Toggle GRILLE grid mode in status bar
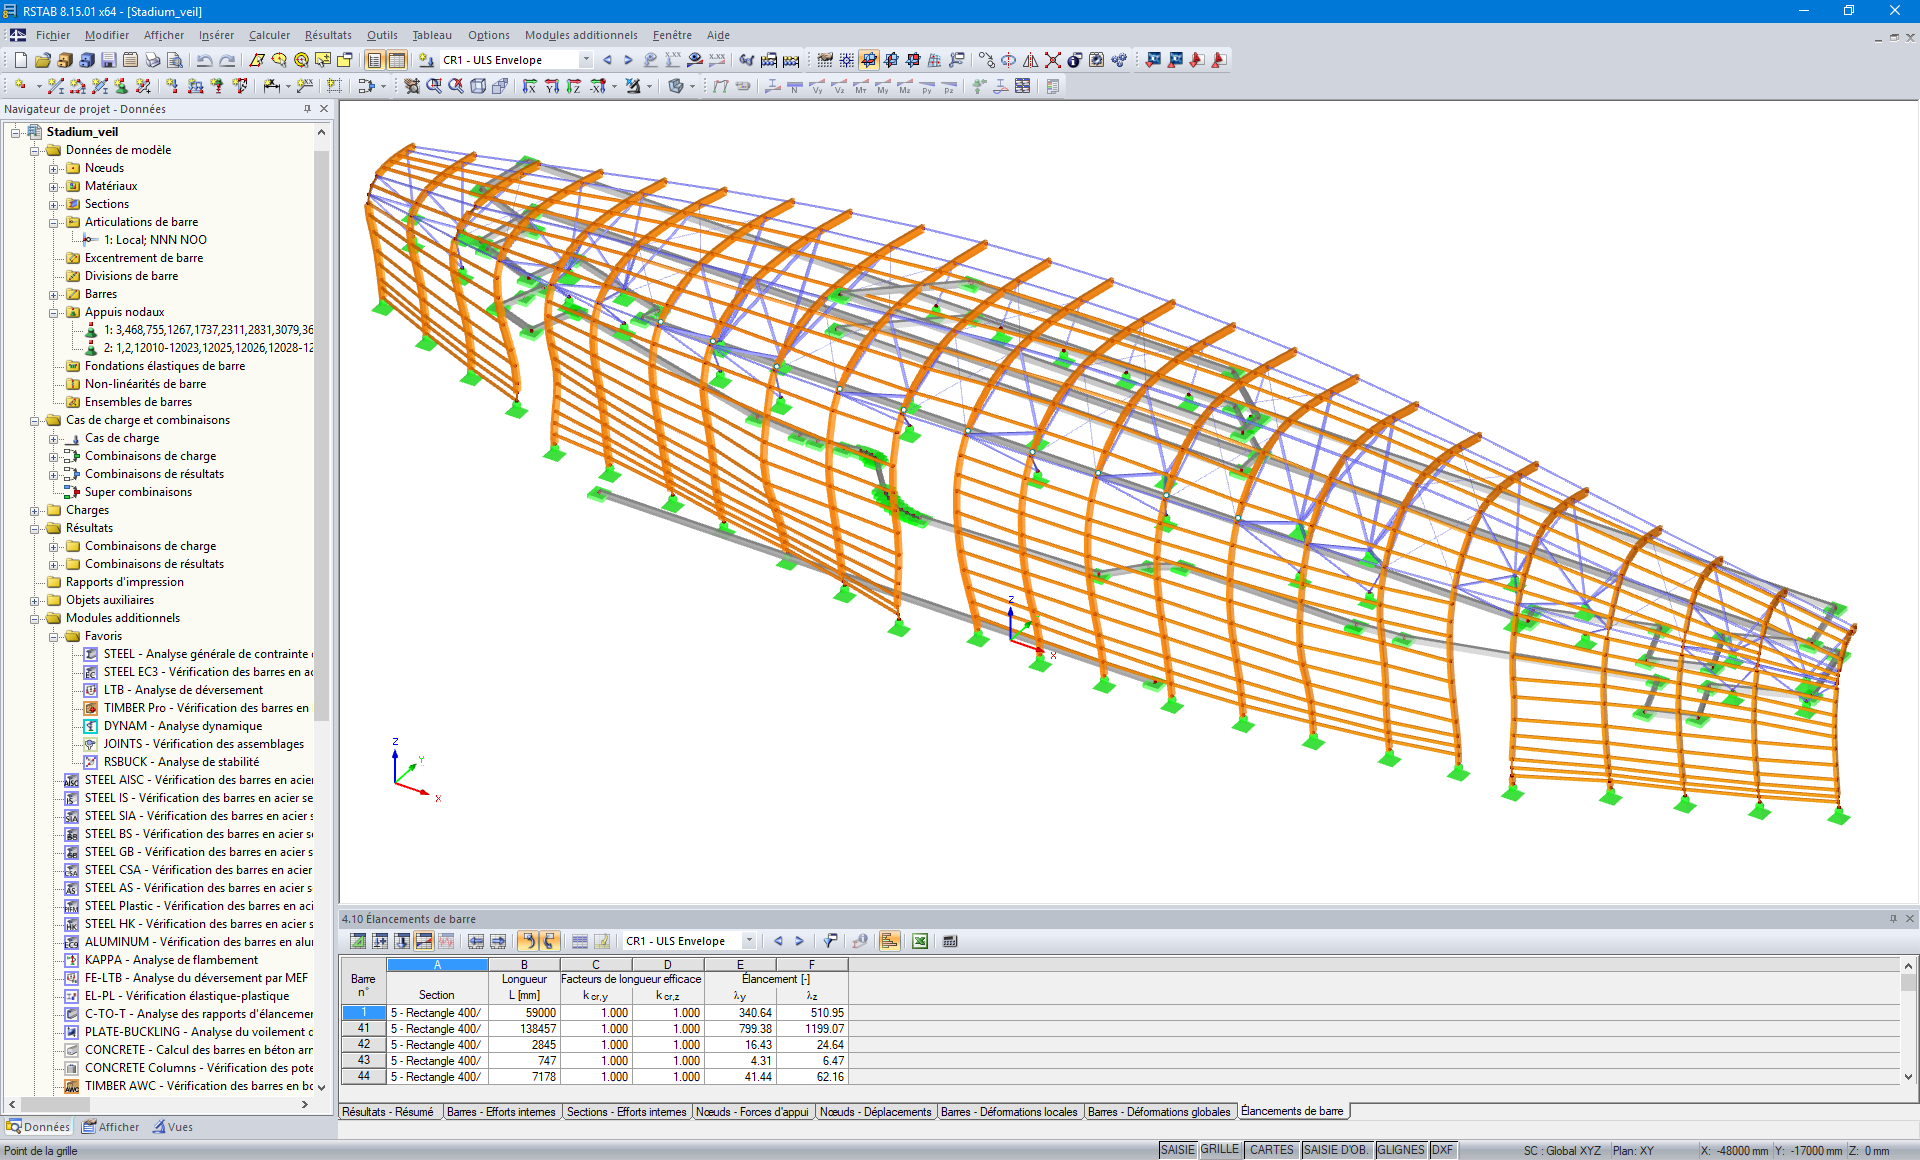Screen dimensions: 1920x1160 tap(1219, 1150)
